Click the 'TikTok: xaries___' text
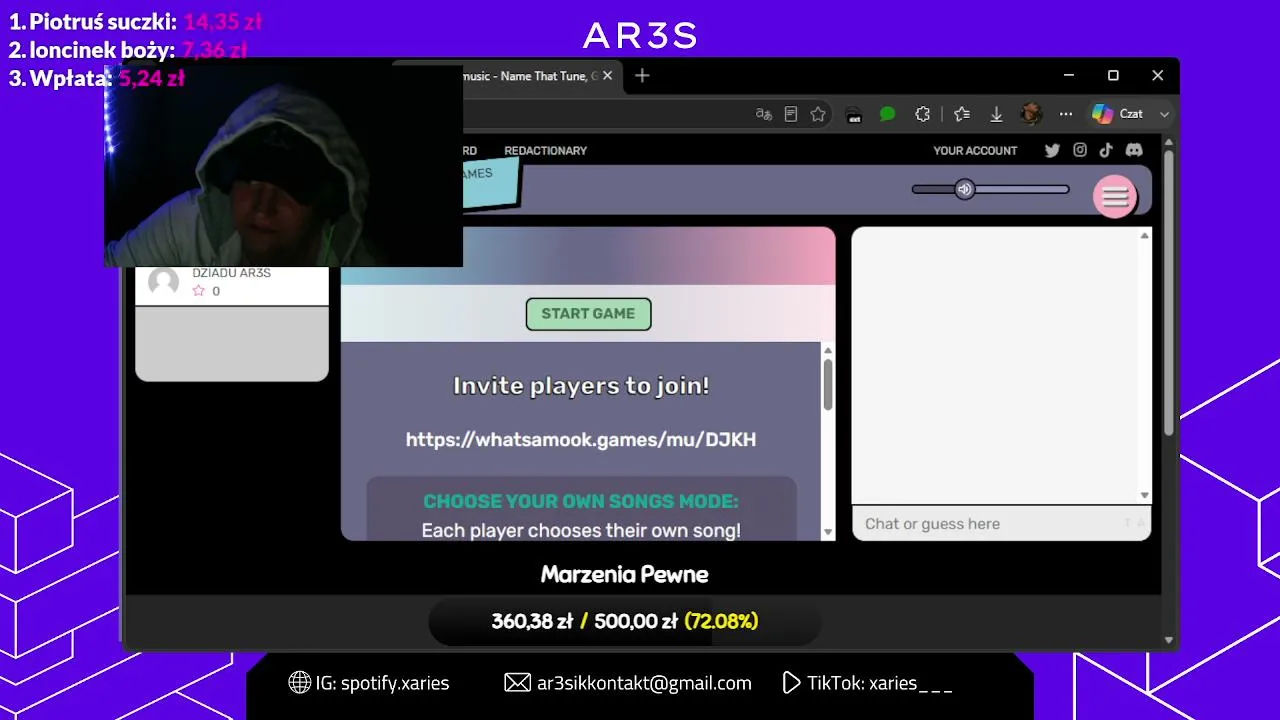 [880, 683]
